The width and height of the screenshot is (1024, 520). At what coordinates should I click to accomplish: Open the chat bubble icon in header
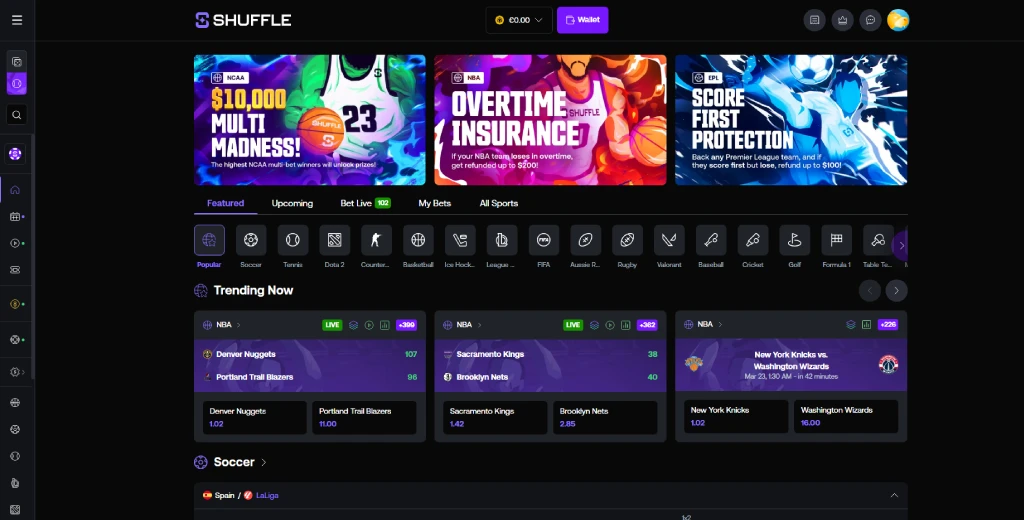[x=871, y=20]
